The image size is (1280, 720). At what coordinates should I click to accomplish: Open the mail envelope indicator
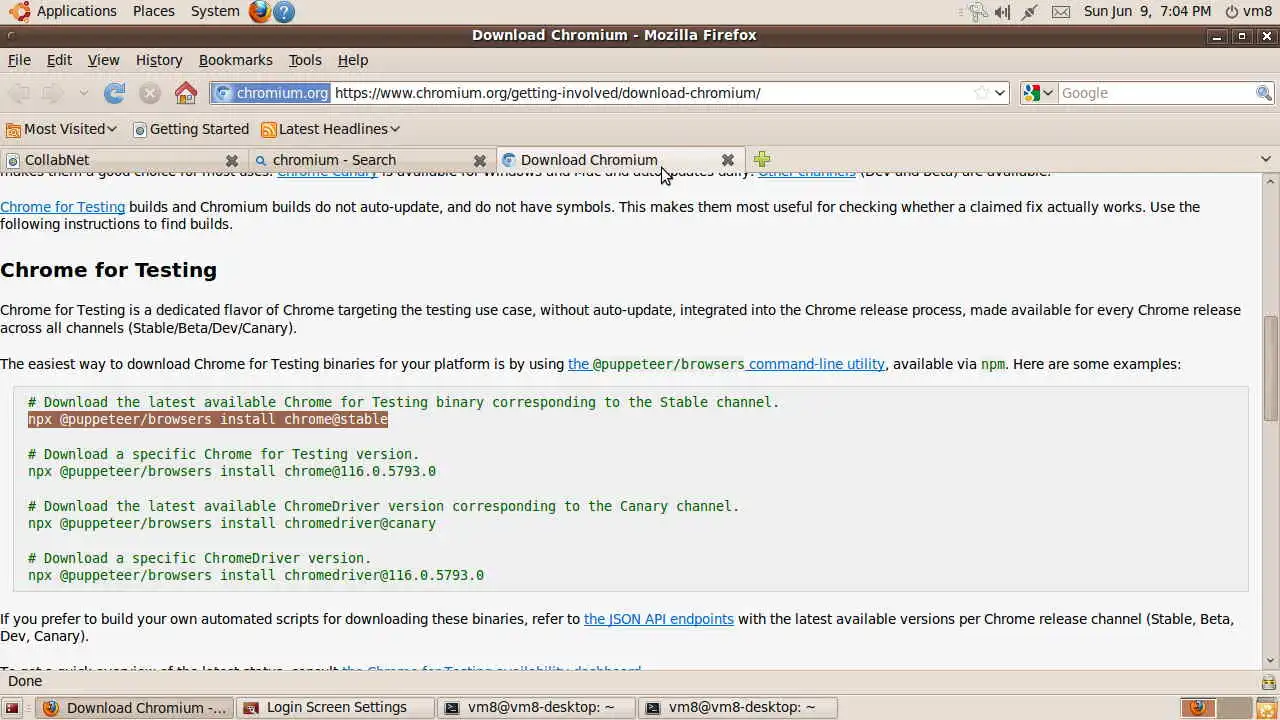click(x=1061, y=11)
